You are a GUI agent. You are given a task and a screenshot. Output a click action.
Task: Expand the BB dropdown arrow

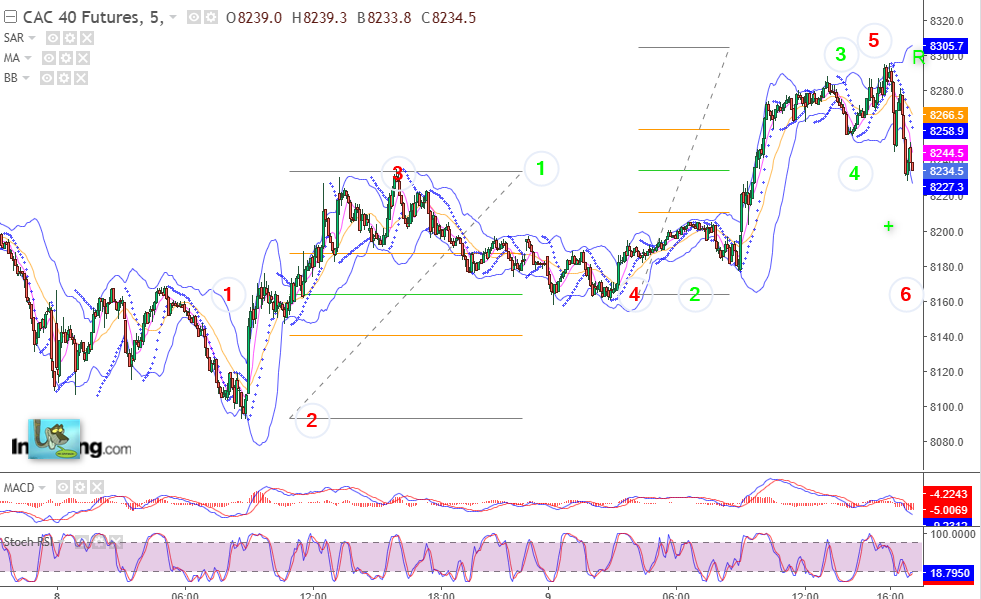coord(26,78)
